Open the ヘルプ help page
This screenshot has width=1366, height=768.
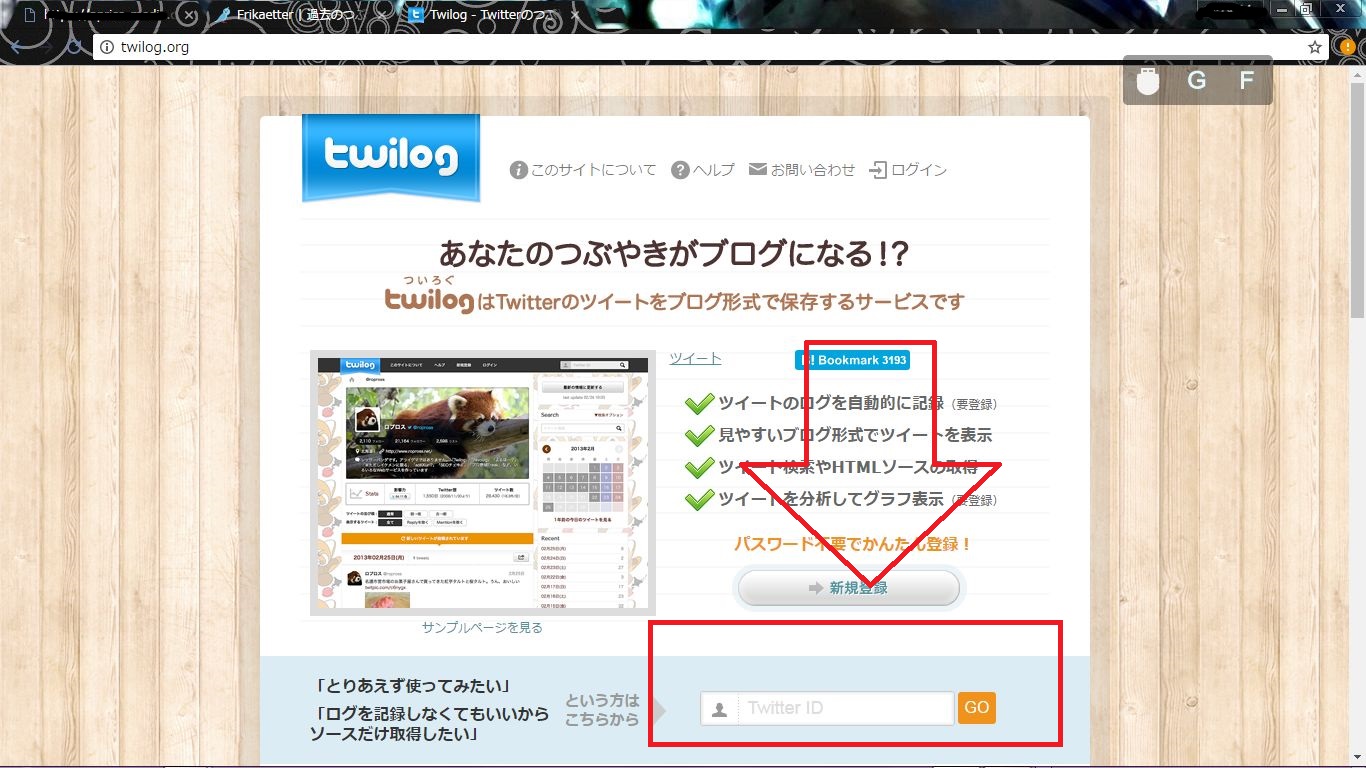coord(702,170)
